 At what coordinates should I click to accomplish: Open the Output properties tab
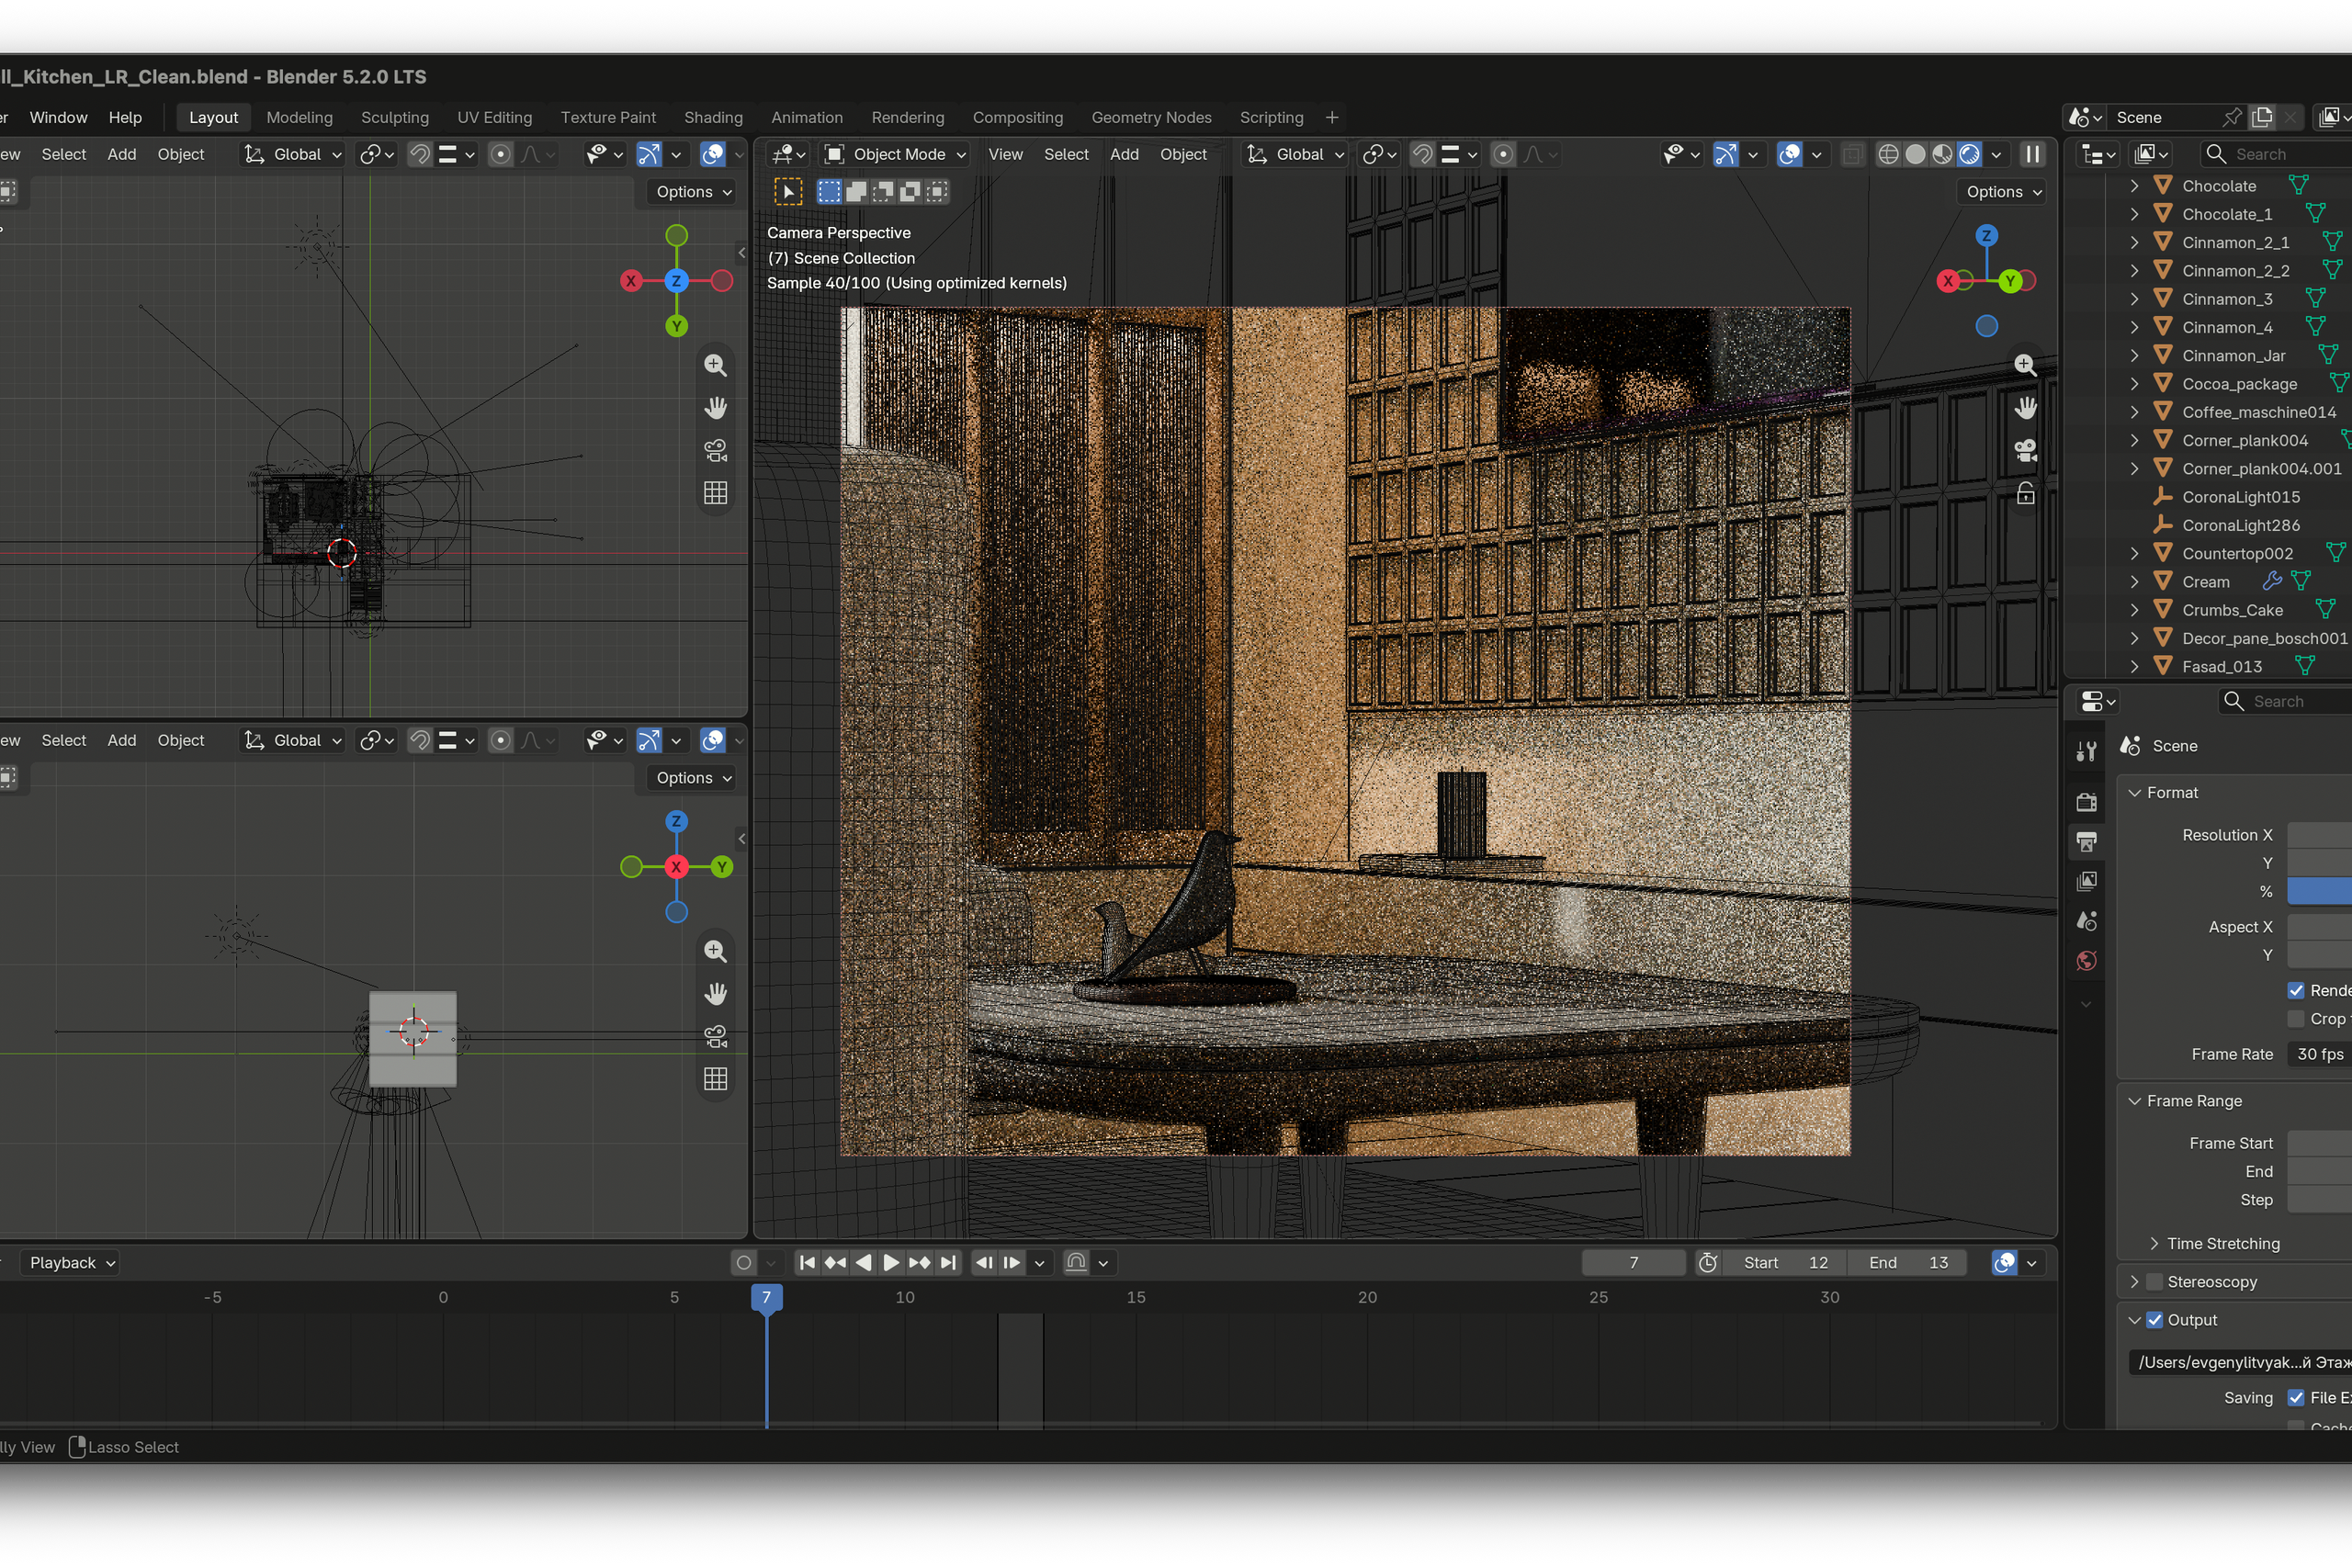coord(2086,842)
